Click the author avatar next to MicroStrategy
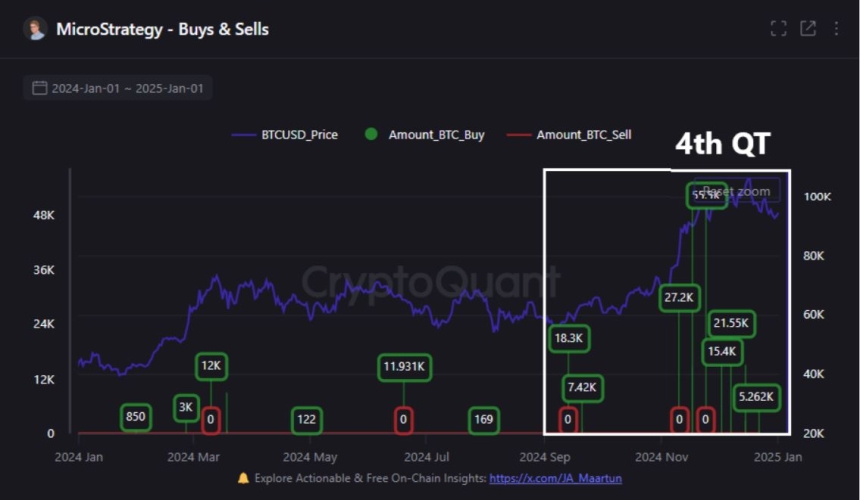The image size is (860, 500). click(35, 29)
